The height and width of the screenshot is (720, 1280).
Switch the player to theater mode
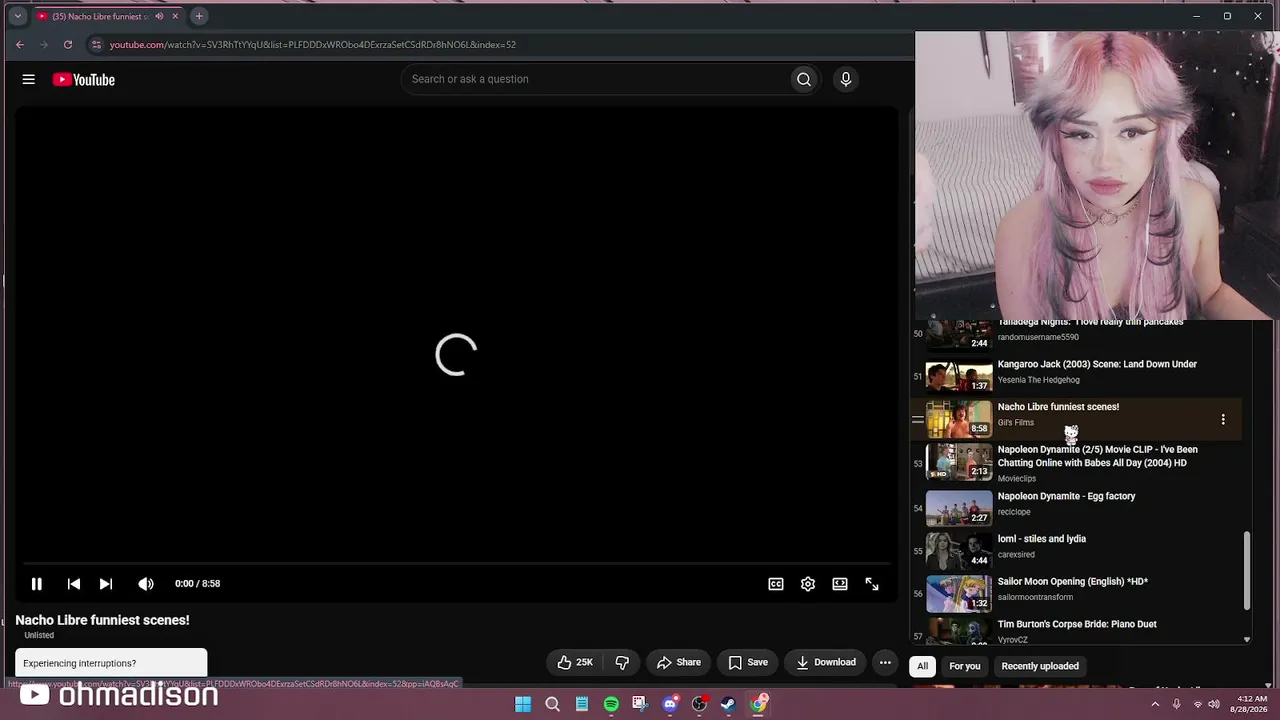click(x=840, y=584)
